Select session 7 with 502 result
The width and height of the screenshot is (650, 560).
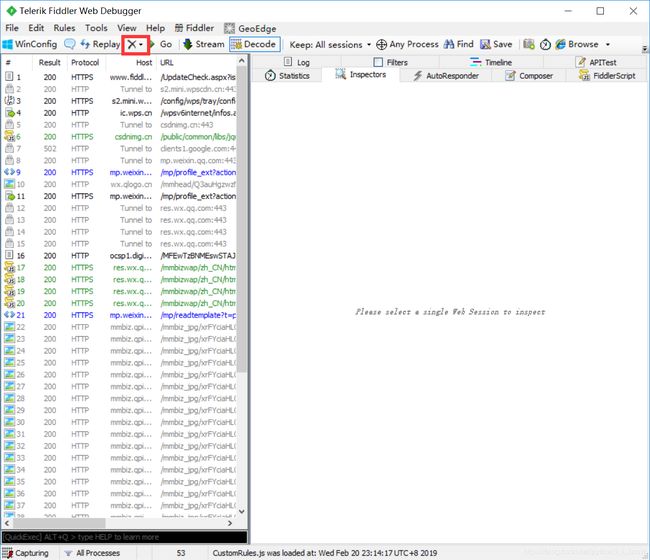pos(120,148)
